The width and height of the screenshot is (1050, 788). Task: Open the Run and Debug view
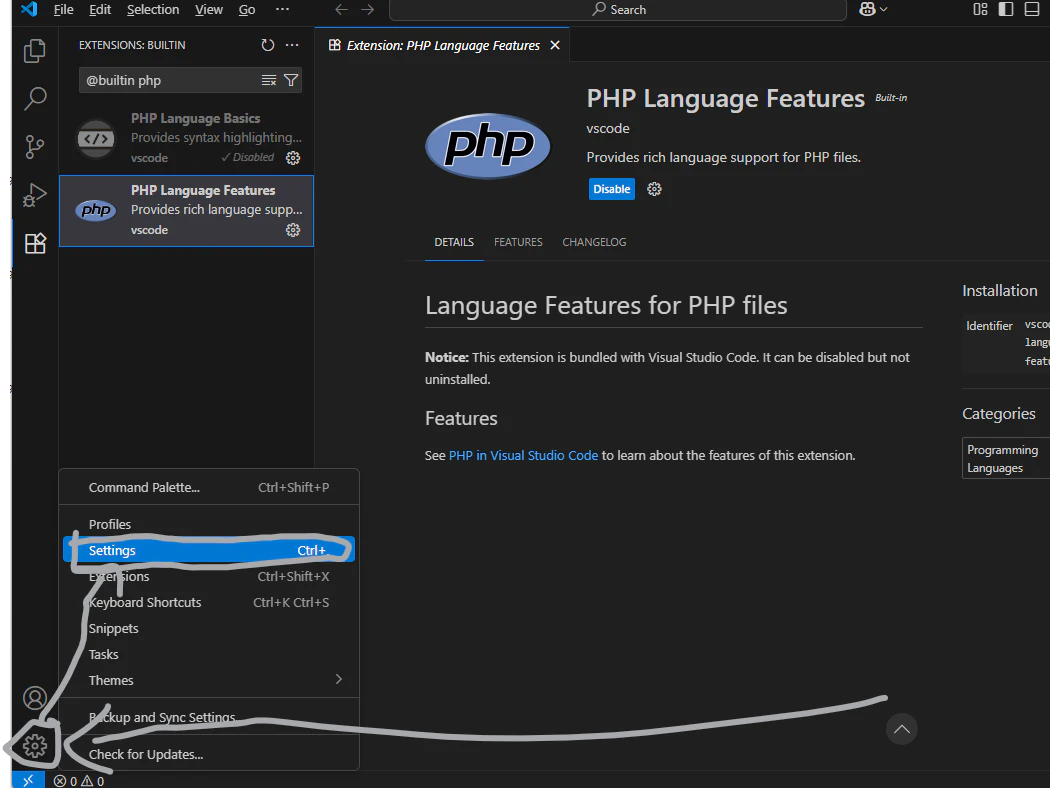pos(34,195)
